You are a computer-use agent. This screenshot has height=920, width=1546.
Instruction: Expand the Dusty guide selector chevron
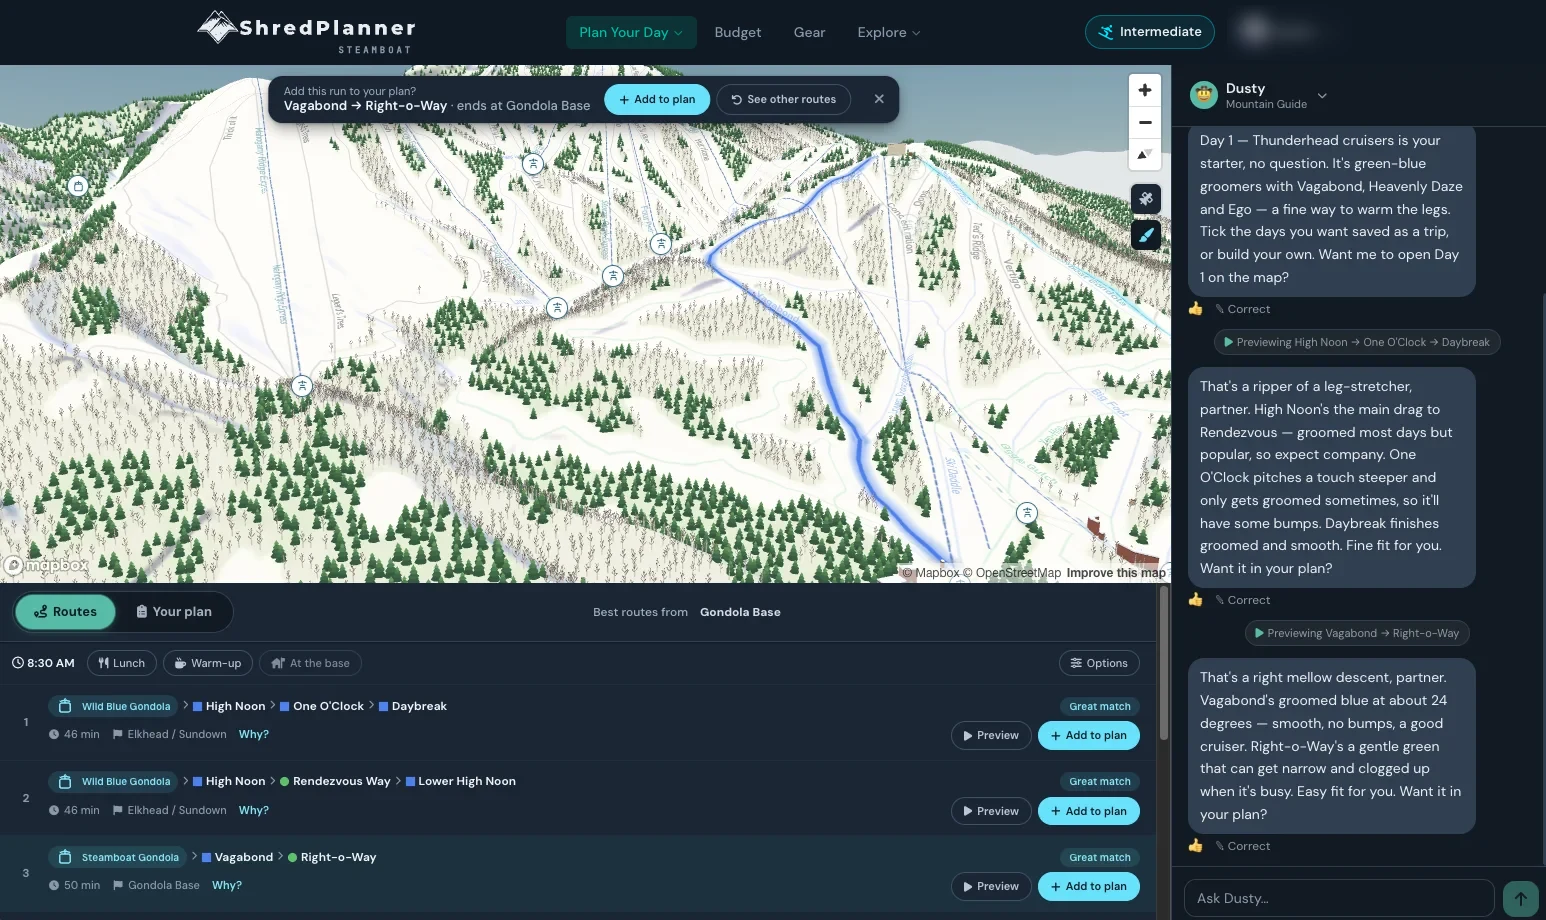click(1322, 96)
